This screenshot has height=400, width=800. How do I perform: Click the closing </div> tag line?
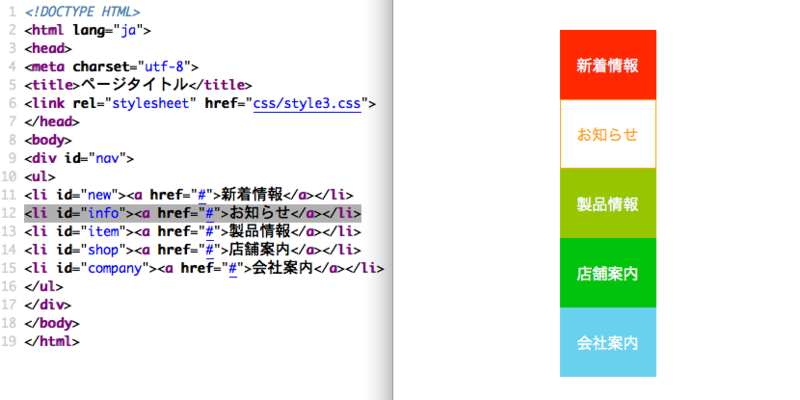point(47,305)
